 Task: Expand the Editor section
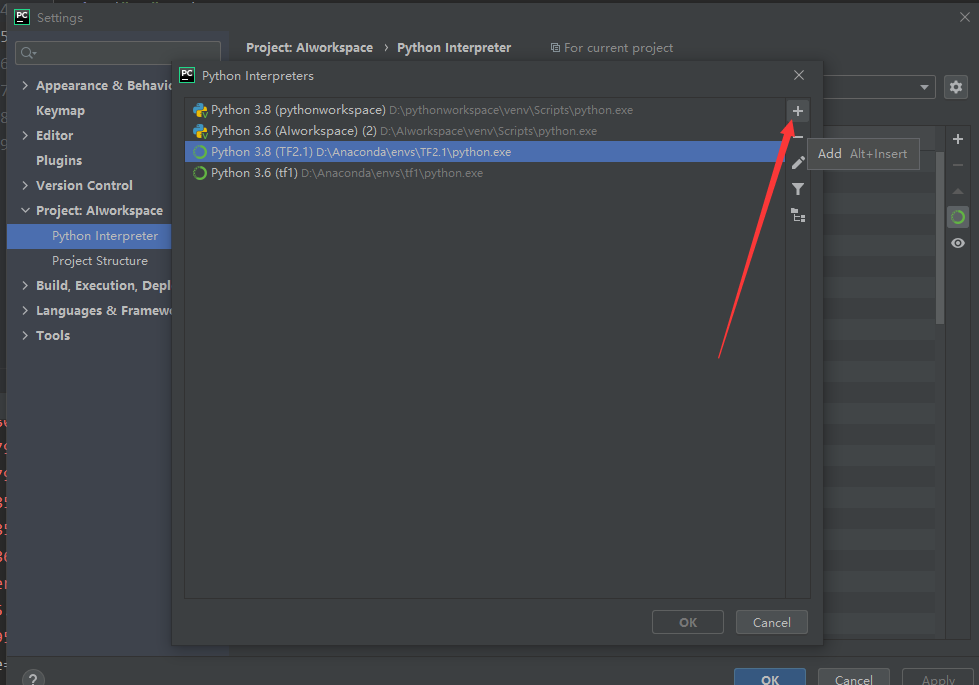(25, 136)
